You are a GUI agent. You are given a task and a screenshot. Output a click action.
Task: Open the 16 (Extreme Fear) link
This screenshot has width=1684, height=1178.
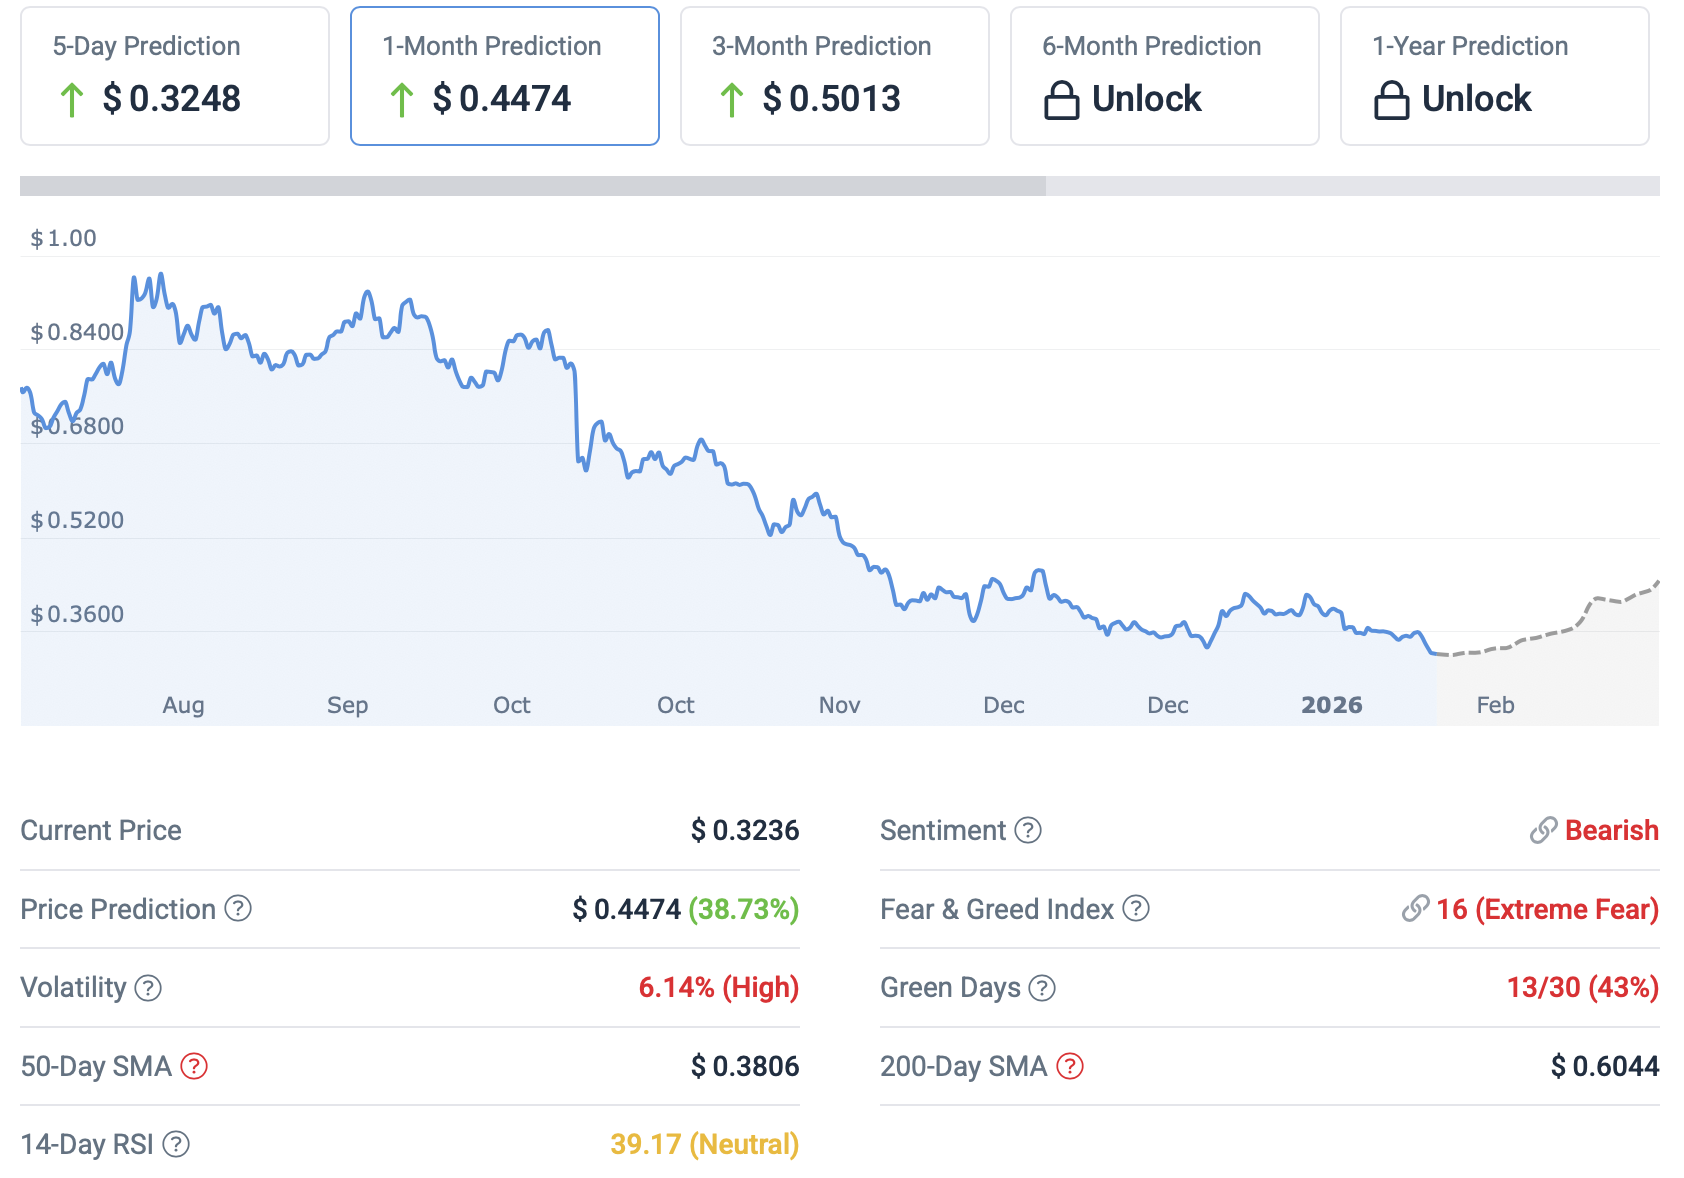(1547, 909)
